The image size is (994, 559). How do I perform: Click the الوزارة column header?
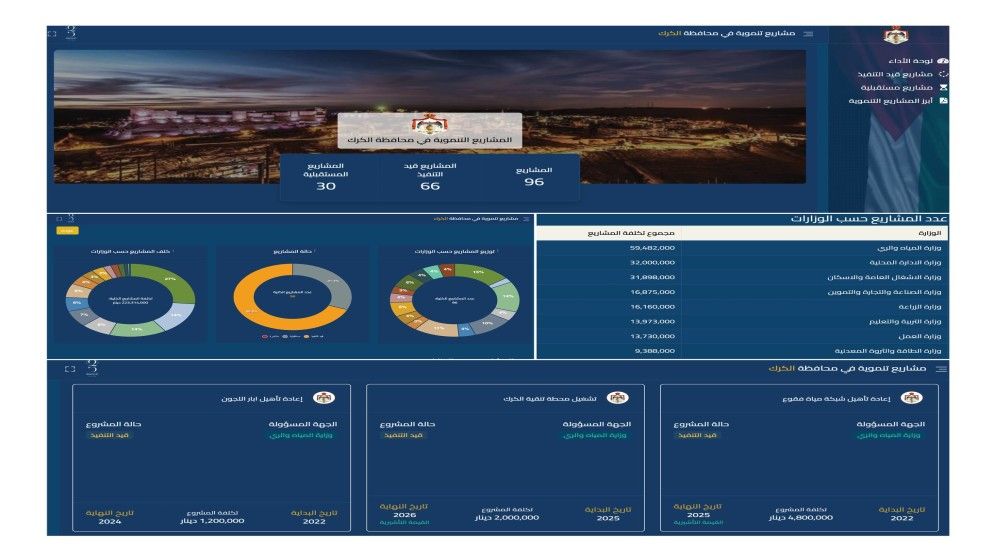click(930, 233)
